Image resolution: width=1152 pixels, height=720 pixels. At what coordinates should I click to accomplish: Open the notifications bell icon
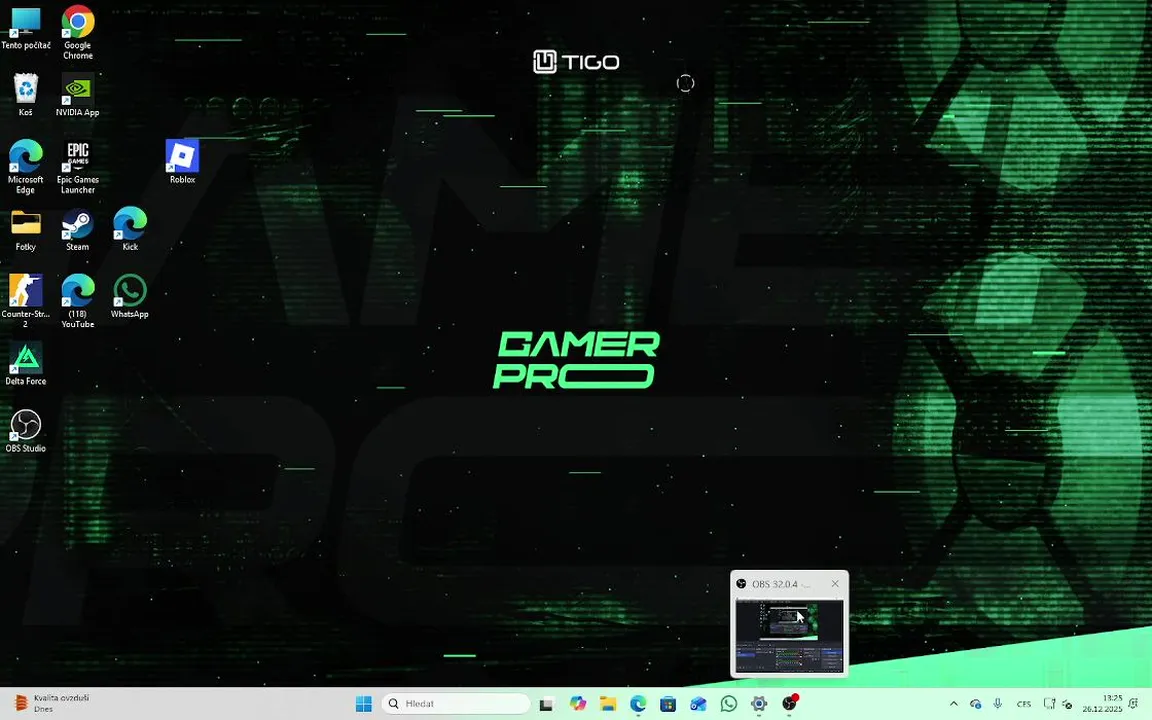1135,704
